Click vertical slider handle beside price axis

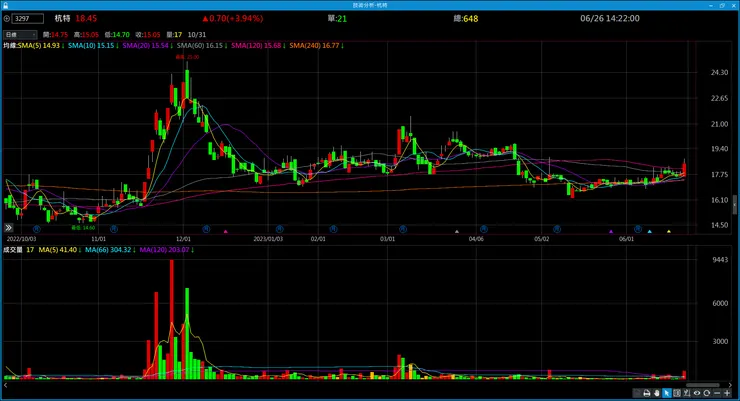point(735,205)
